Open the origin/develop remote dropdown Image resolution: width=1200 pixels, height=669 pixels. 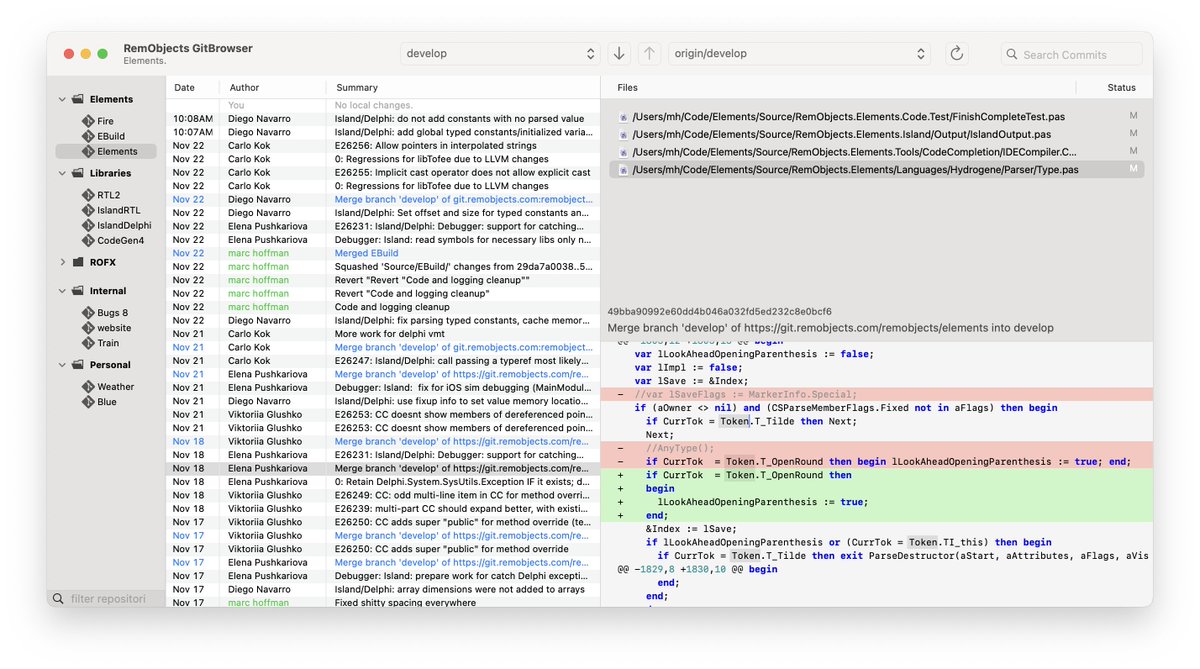coord(799,53)
